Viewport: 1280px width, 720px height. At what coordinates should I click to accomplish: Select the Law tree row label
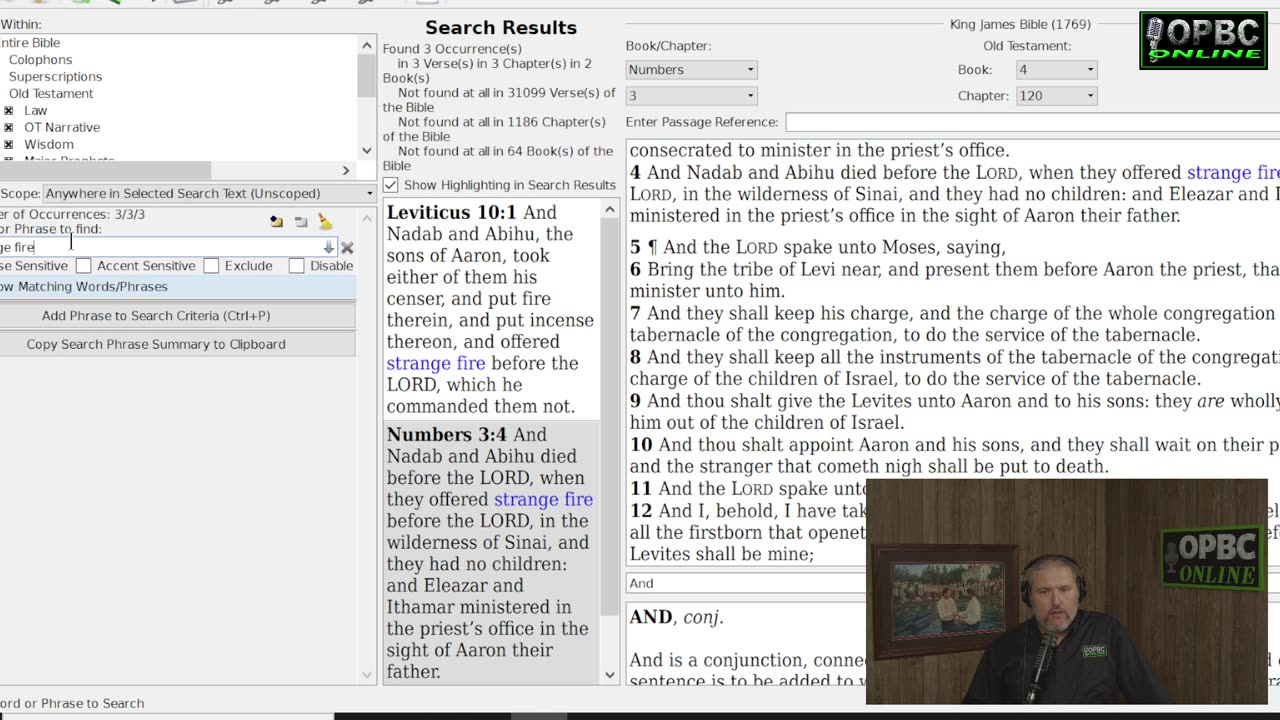click(36, 111)
